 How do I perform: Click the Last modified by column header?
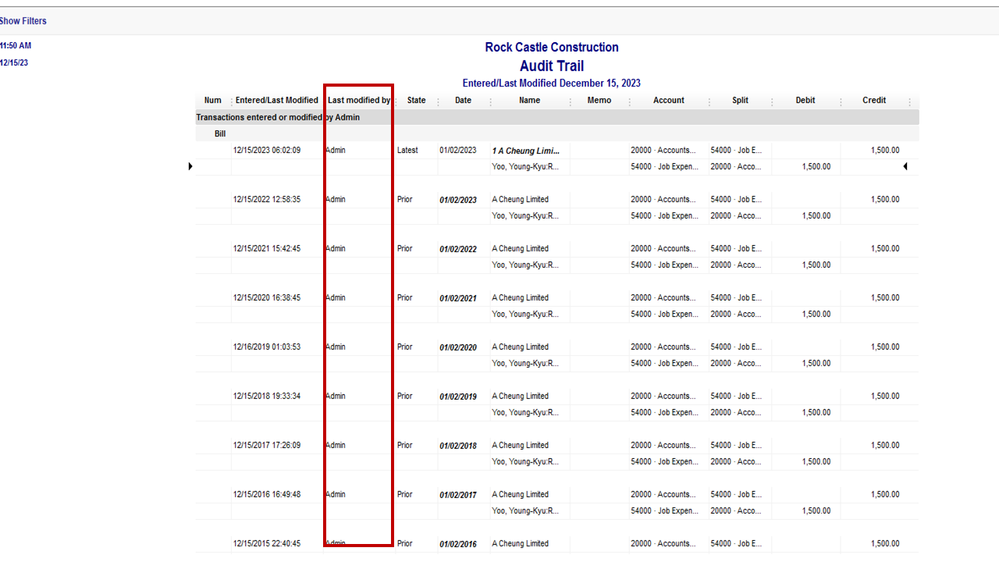pos(359,101)
